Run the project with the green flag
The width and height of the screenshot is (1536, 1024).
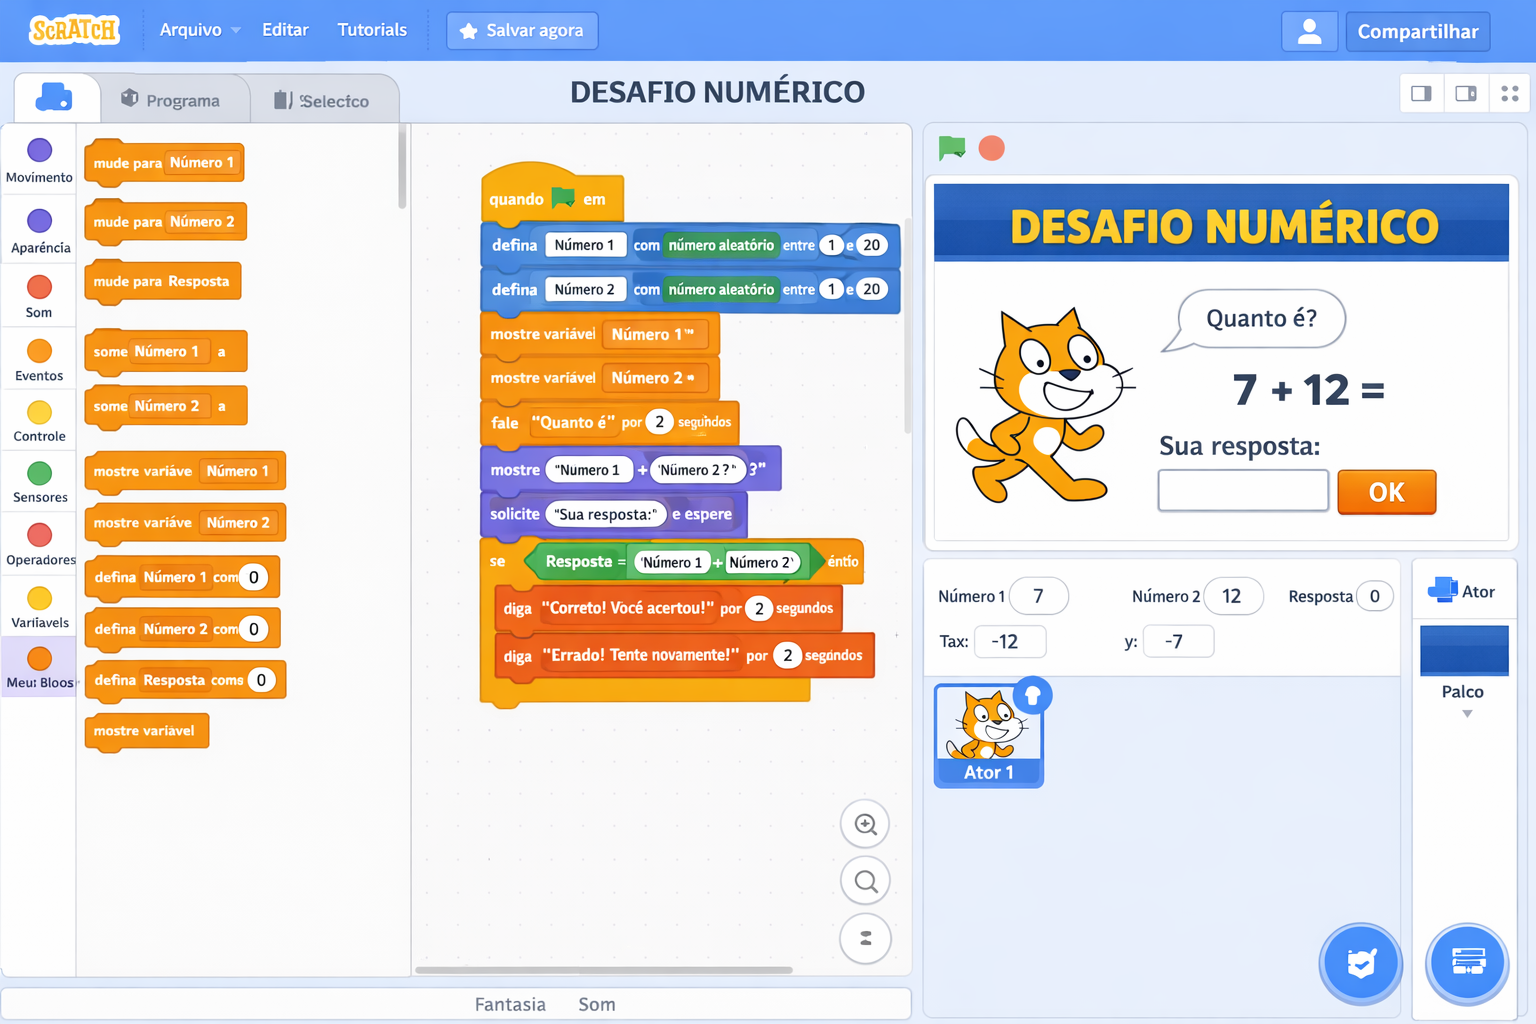(952, 147)
